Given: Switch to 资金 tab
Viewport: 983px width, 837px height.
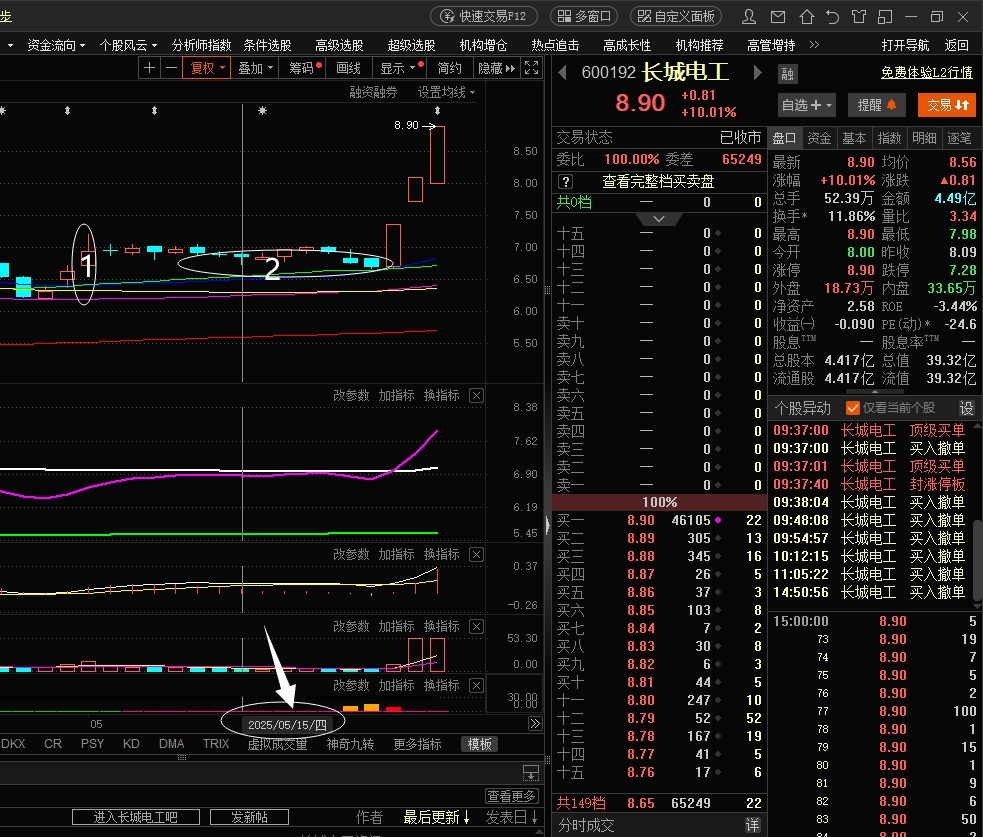Looking at the screenshot, I should [819, 138].
